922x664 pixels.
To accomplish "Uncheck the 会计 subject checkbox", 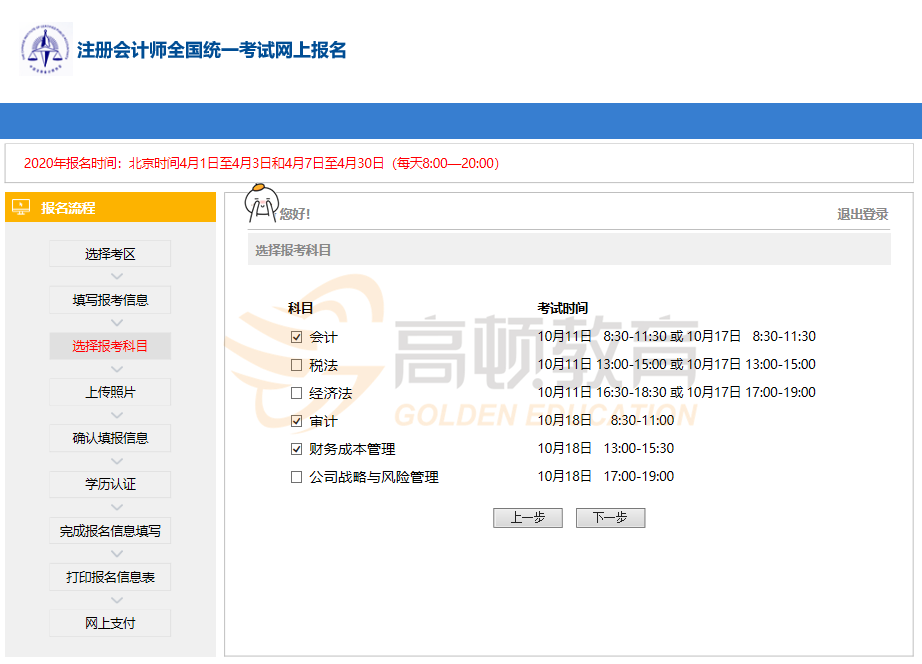I will click(296, 337).
